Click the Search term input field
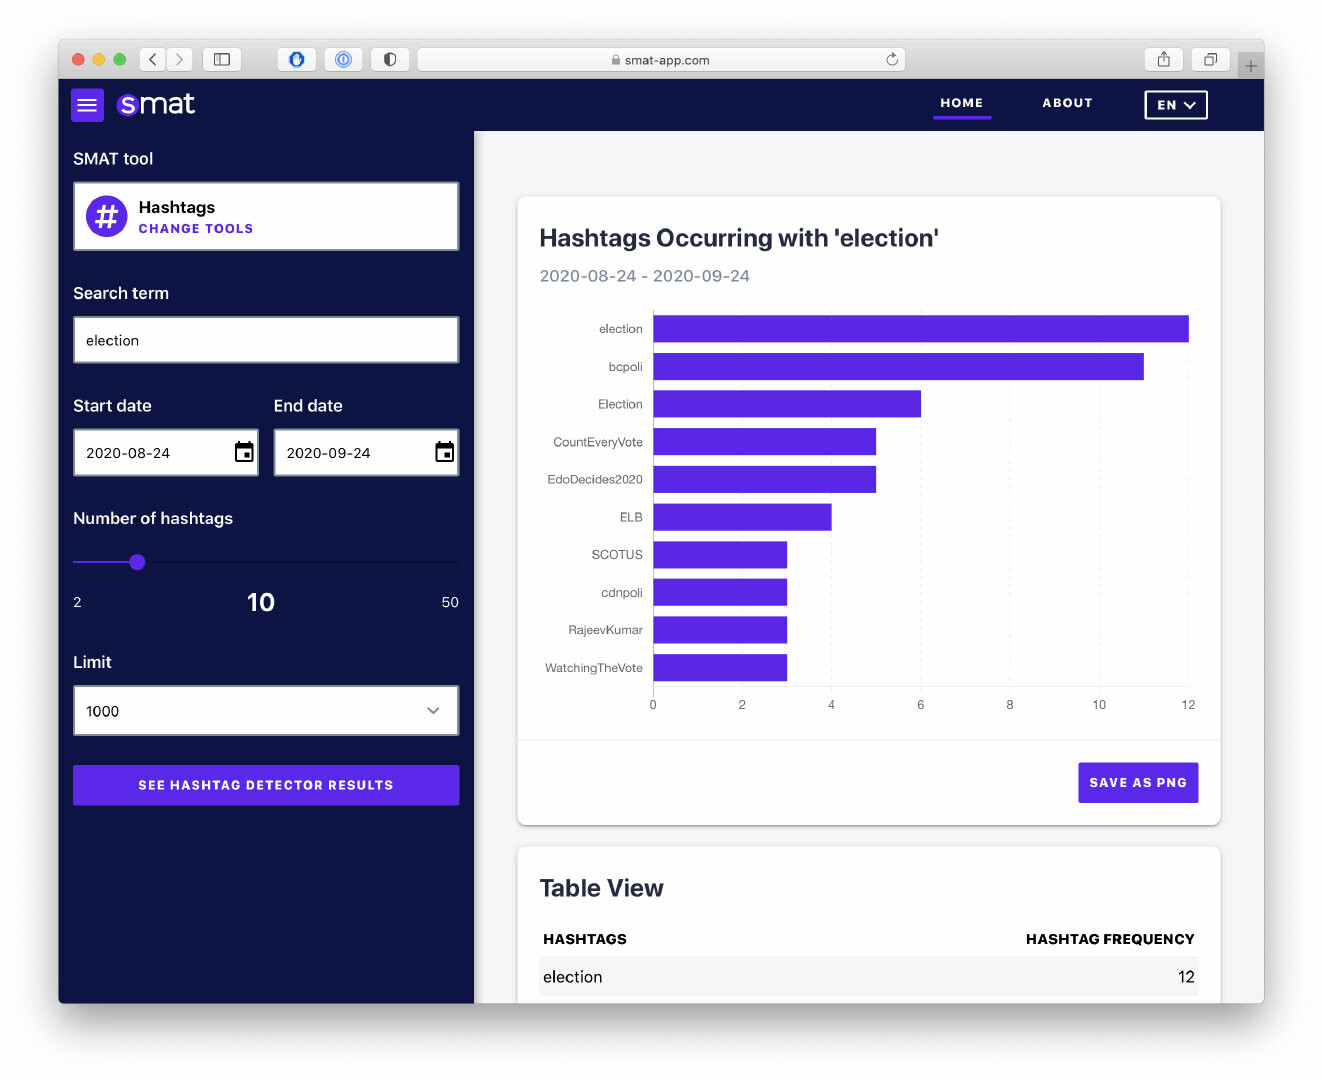Screen dimensions: 1322x1080 (266, 340)
